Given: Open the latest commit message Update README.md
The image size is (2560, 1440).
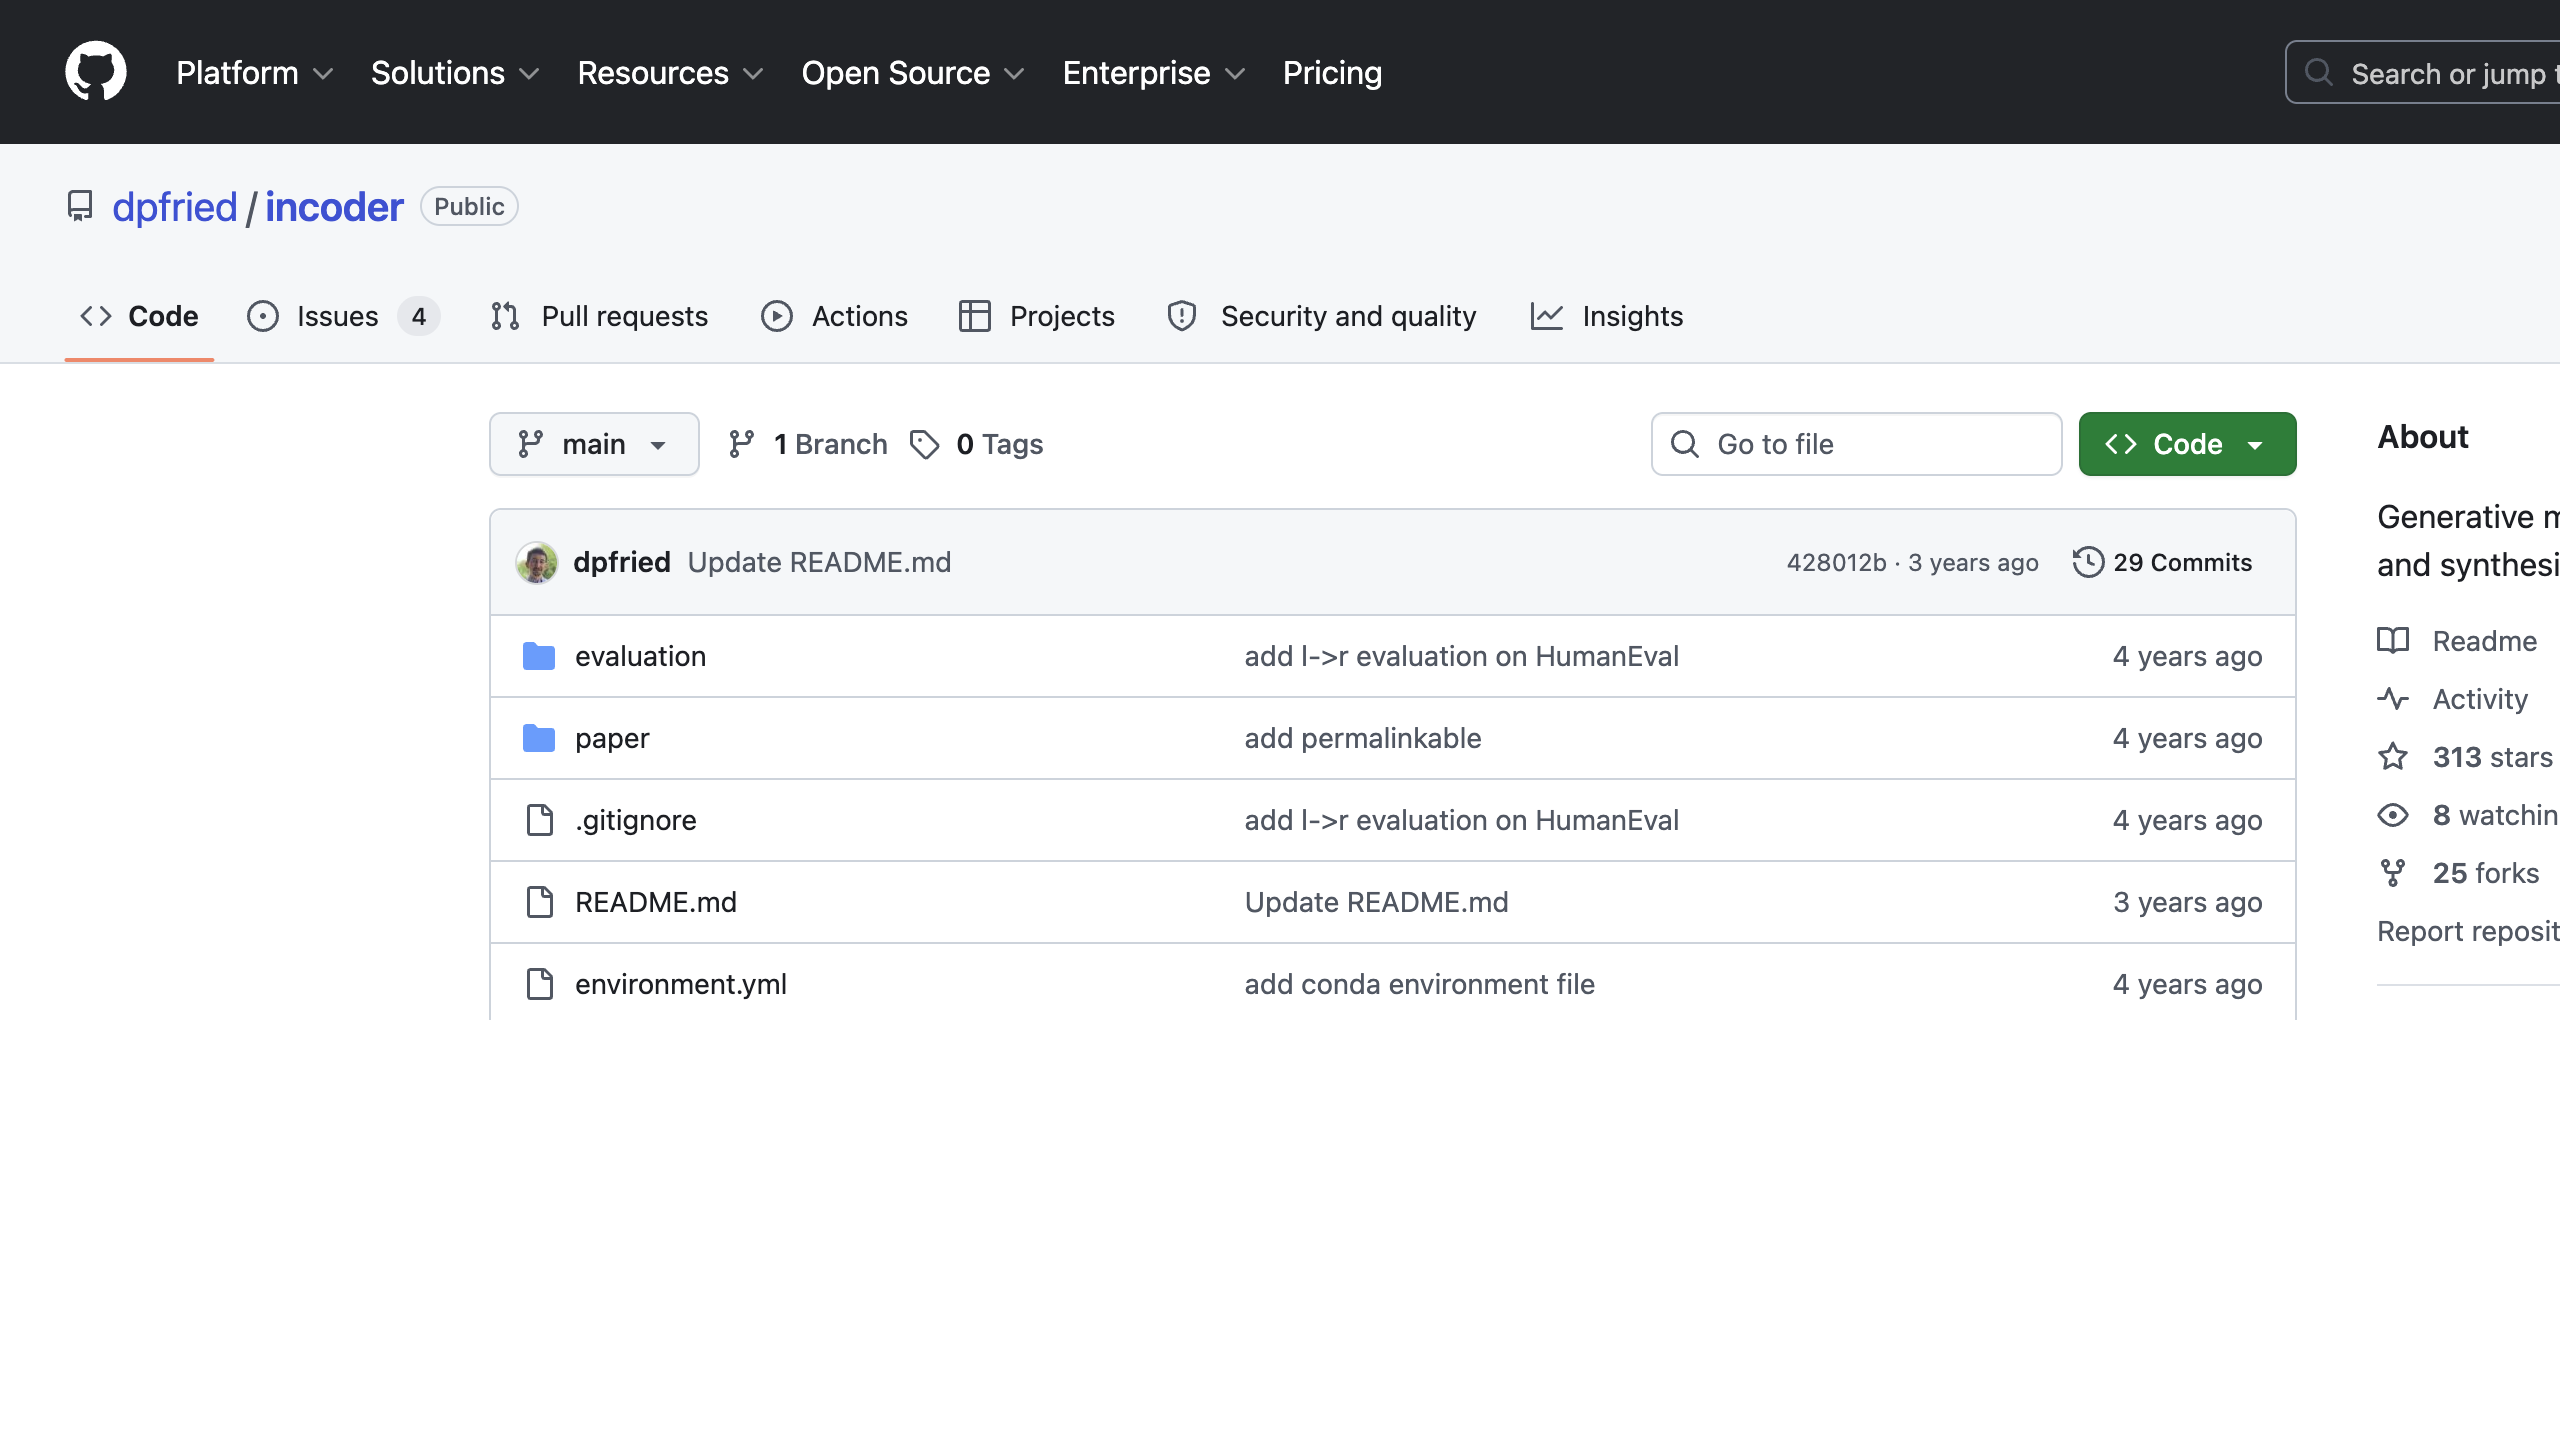Looking at the screenshot, I should (819, 562).
